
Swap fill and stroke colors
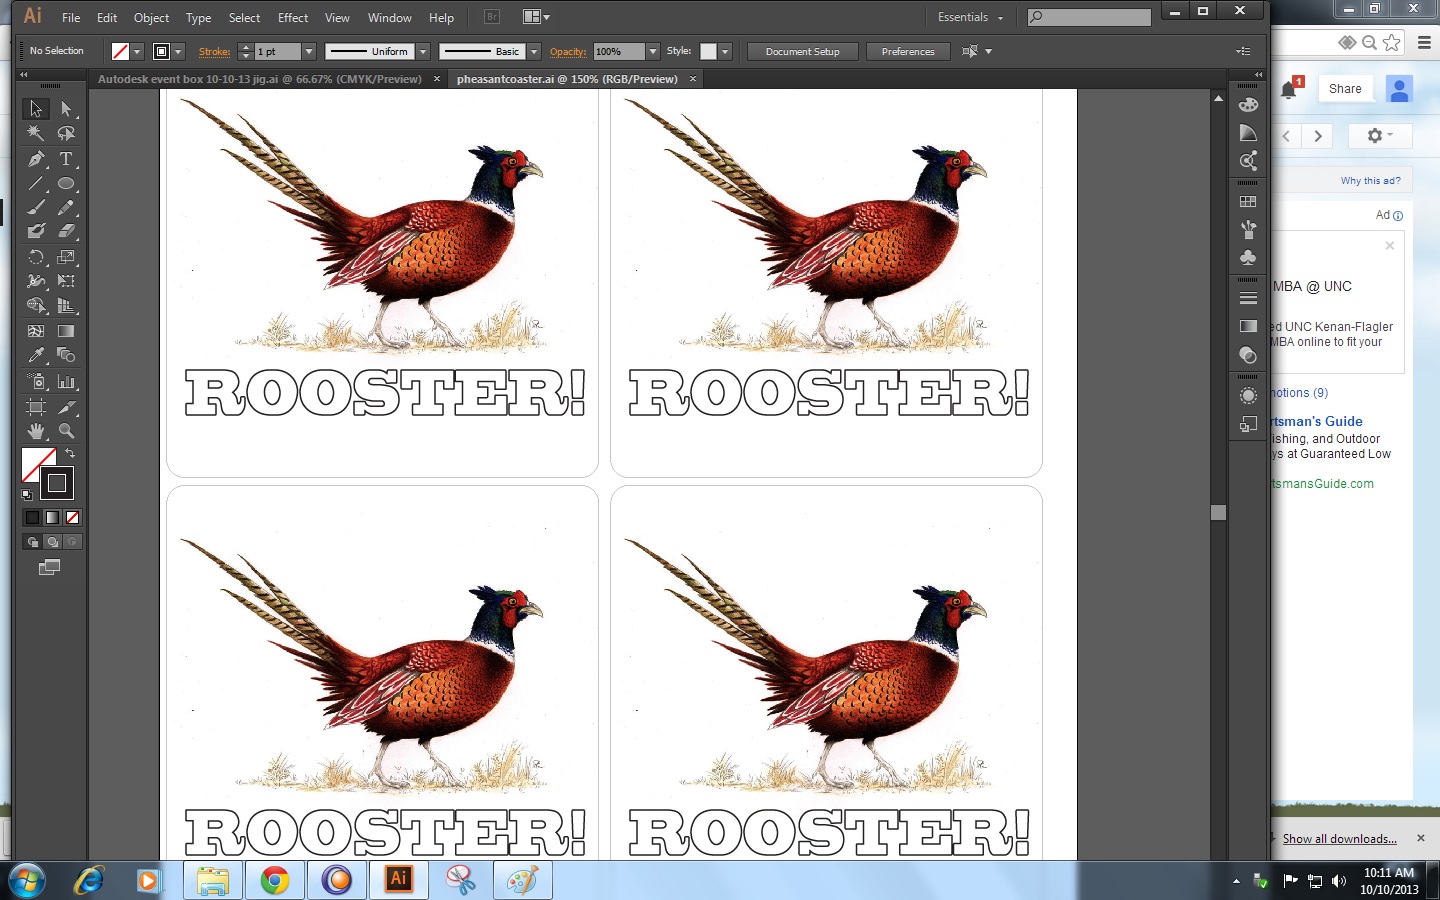click(70, 453)
